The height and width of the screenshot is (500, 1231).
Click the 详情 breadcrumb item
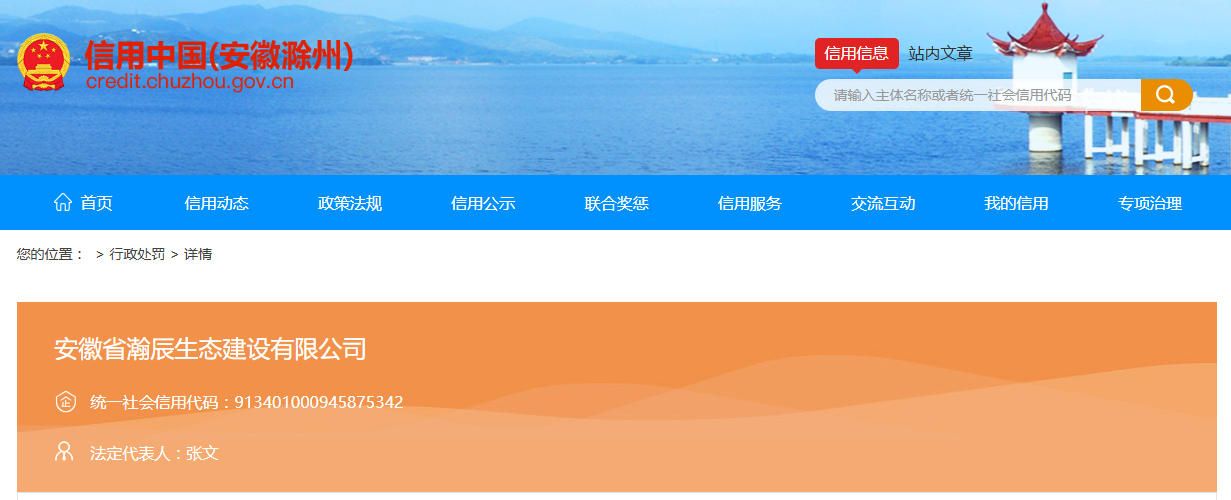pos(198,254)
